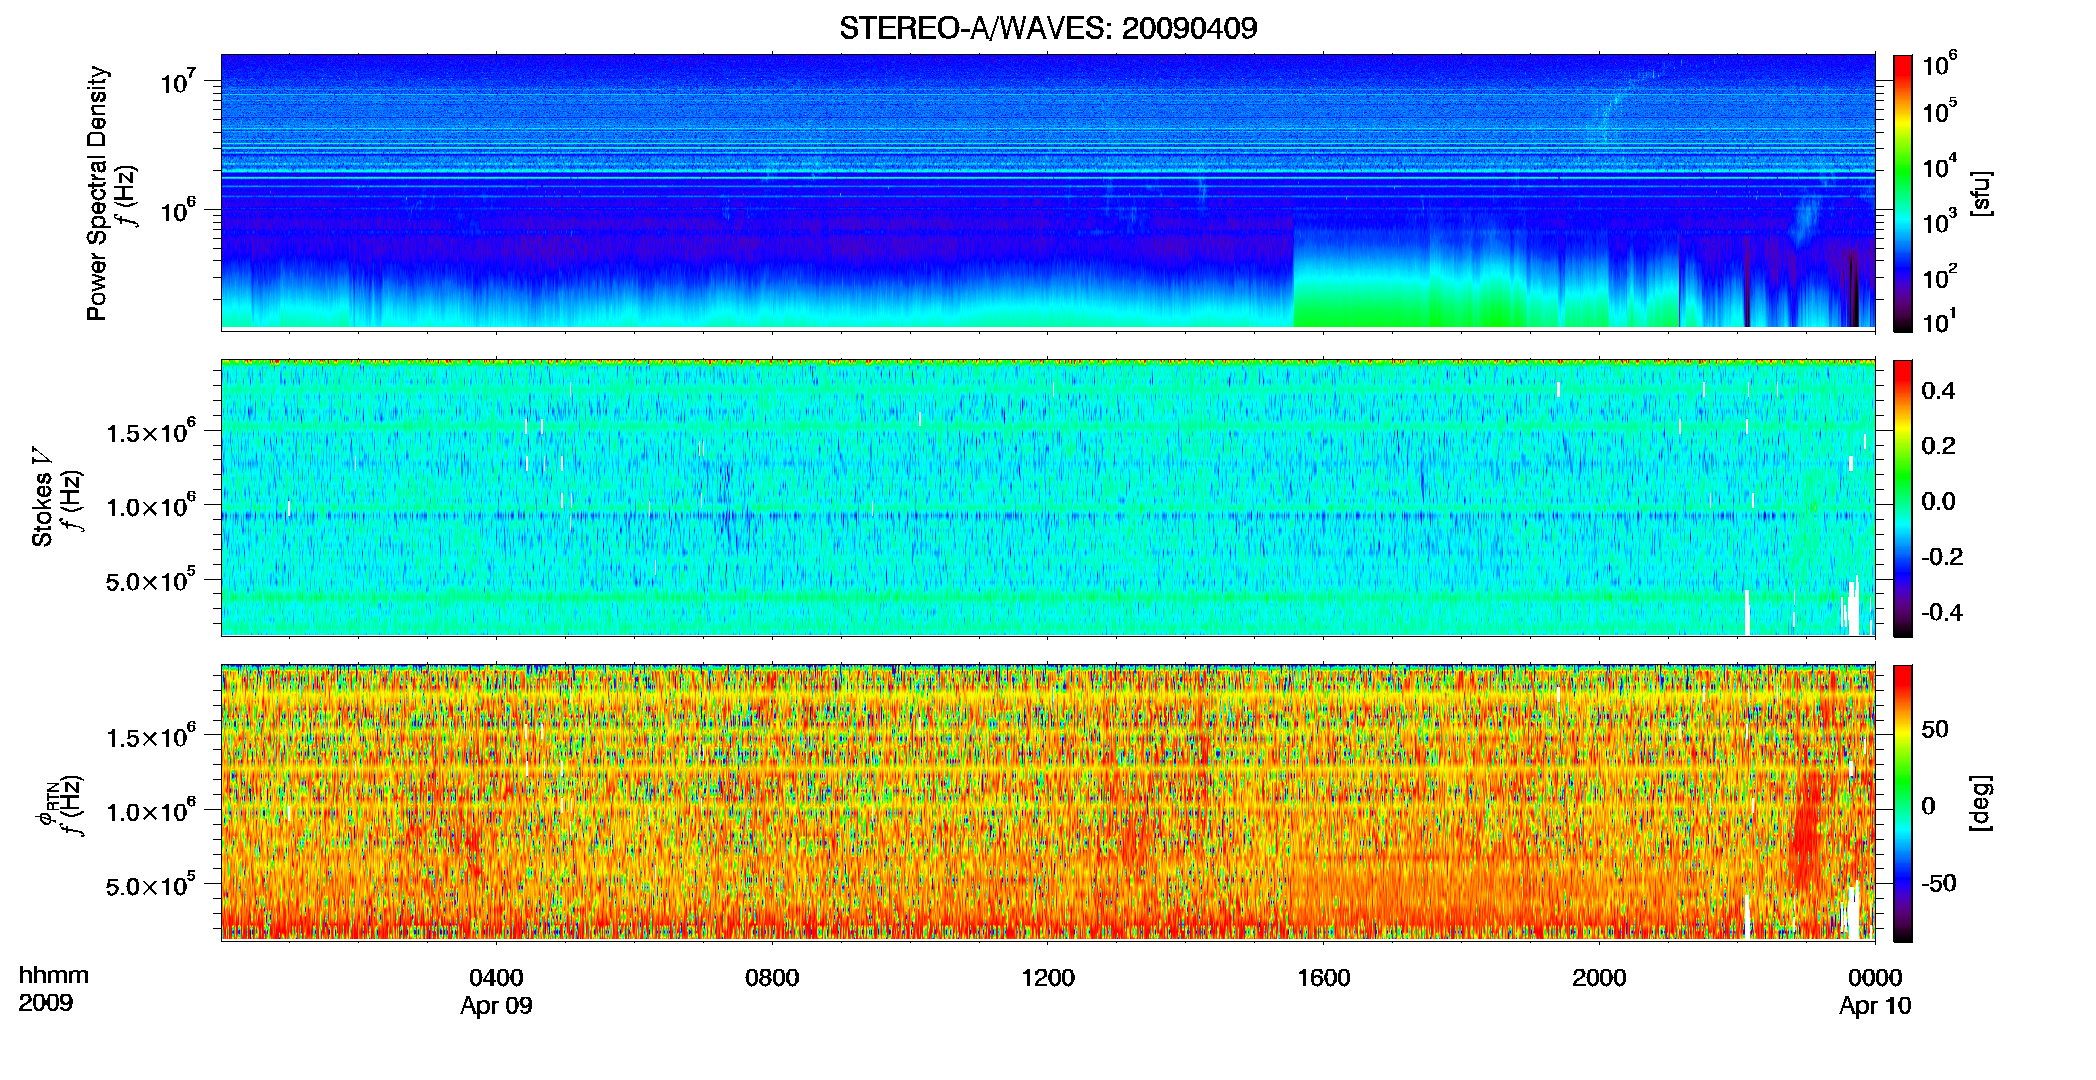Click the 50 value on the degrees color bar
The width and height of the screenshot is (2096, 1080).
(1935, 729)
